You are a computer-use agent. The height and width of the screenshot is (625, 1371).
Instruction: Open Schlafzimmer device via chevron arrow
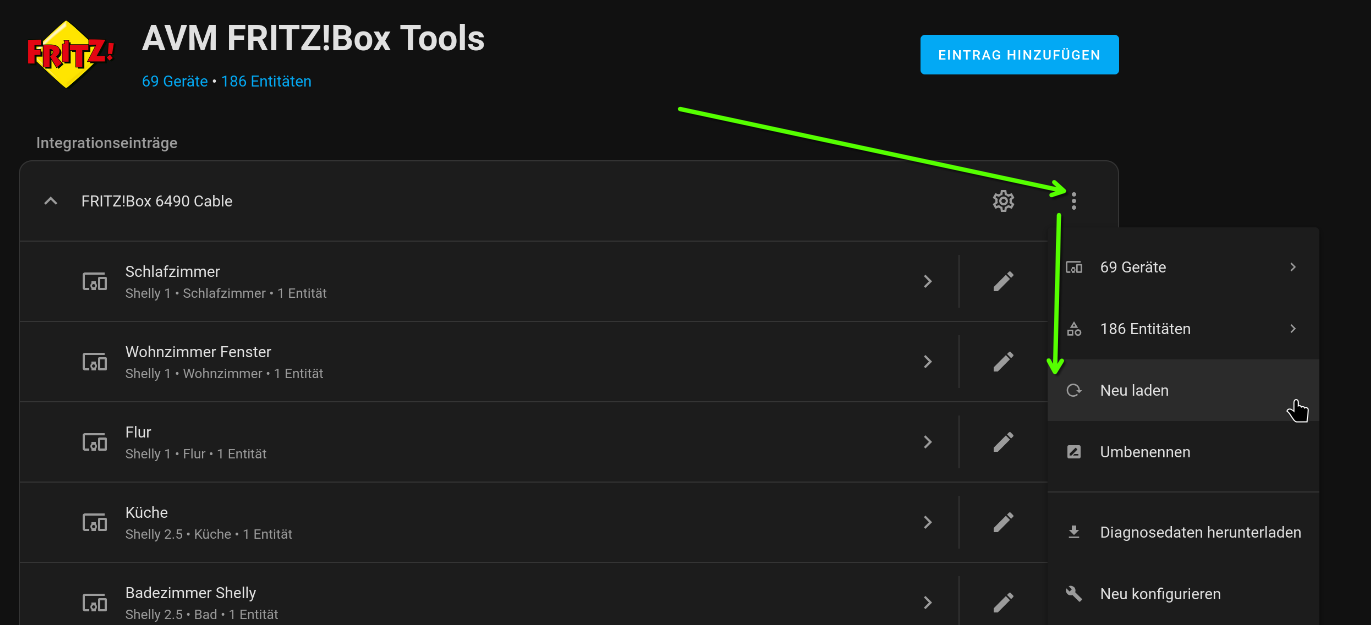[928, 281]
